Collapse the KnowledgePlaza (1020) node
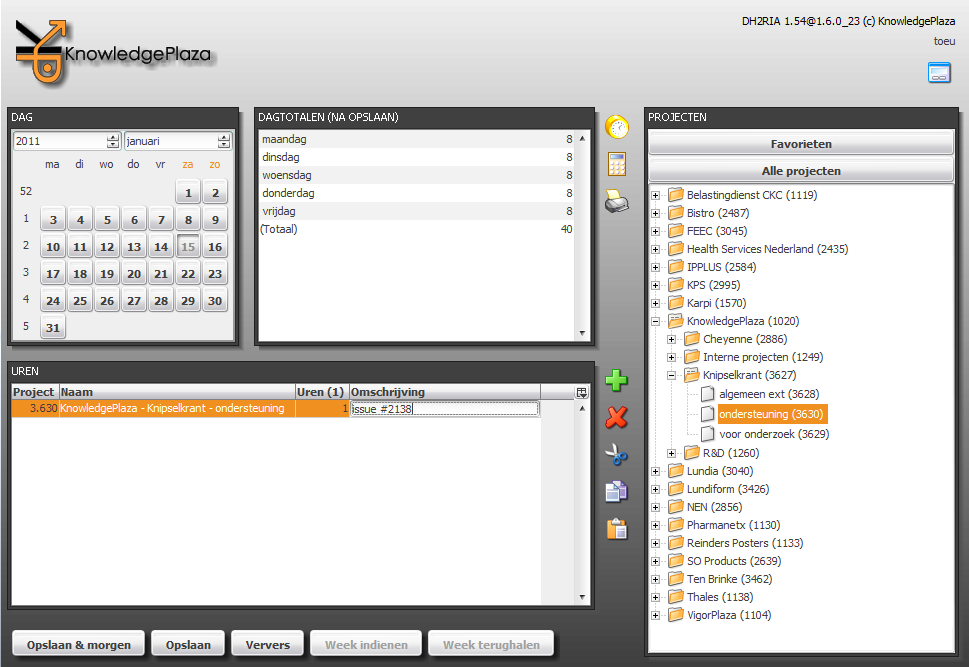969x667 pixels. click(656, 321)
